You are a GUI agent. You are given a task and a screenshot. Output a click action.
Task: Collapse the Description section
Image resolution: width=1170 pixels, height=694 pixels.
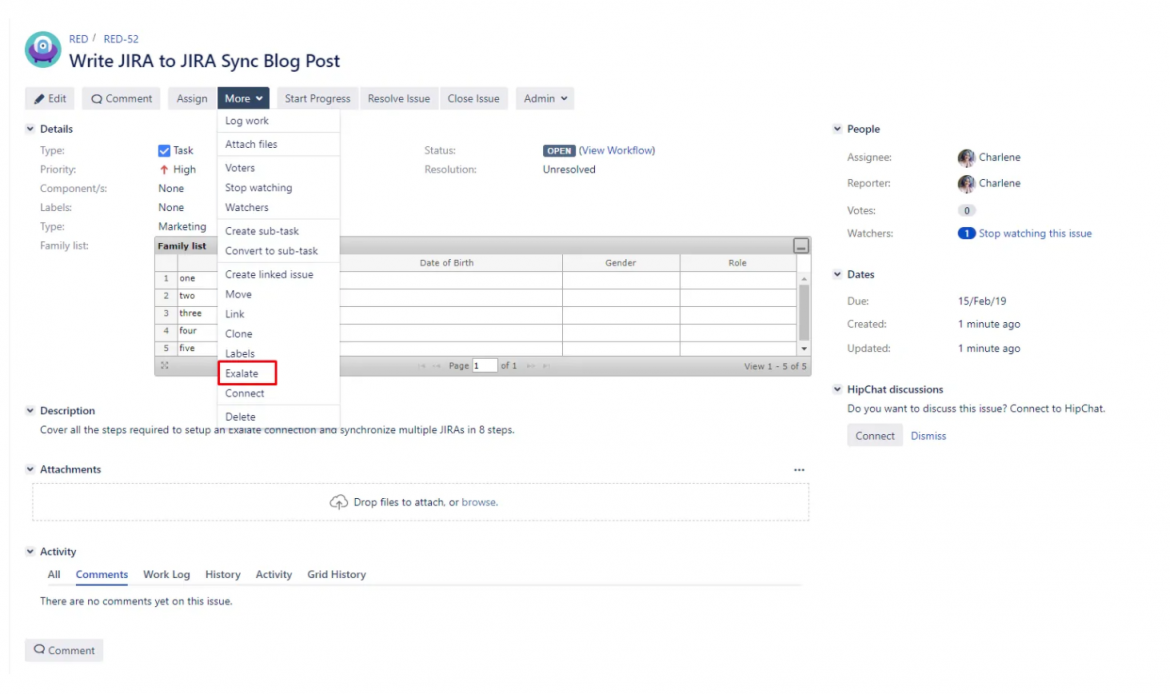click(x=31, y=410)
